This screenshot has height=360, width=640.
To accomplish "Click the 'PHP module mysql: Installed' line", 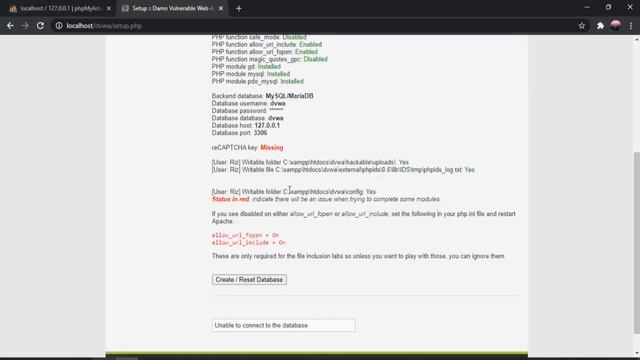I will (x=251, y=74).
